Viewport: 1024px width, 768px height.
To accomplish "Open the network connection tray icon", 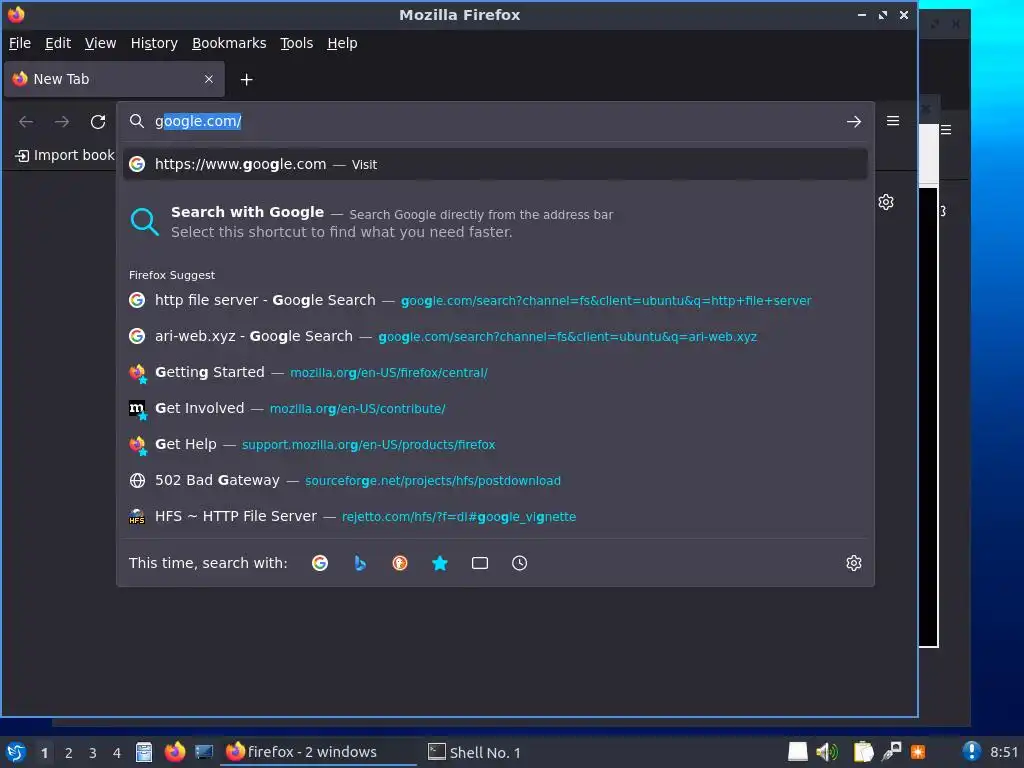I will (x=891, y=752).
